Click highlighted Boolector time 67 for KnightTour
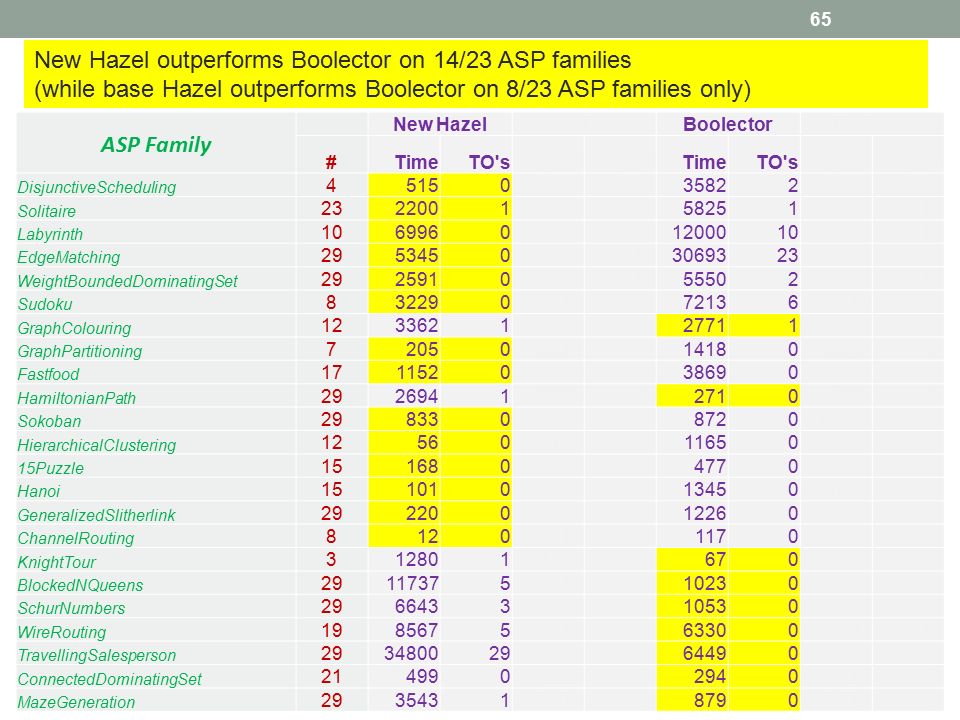 pos(715,560)
